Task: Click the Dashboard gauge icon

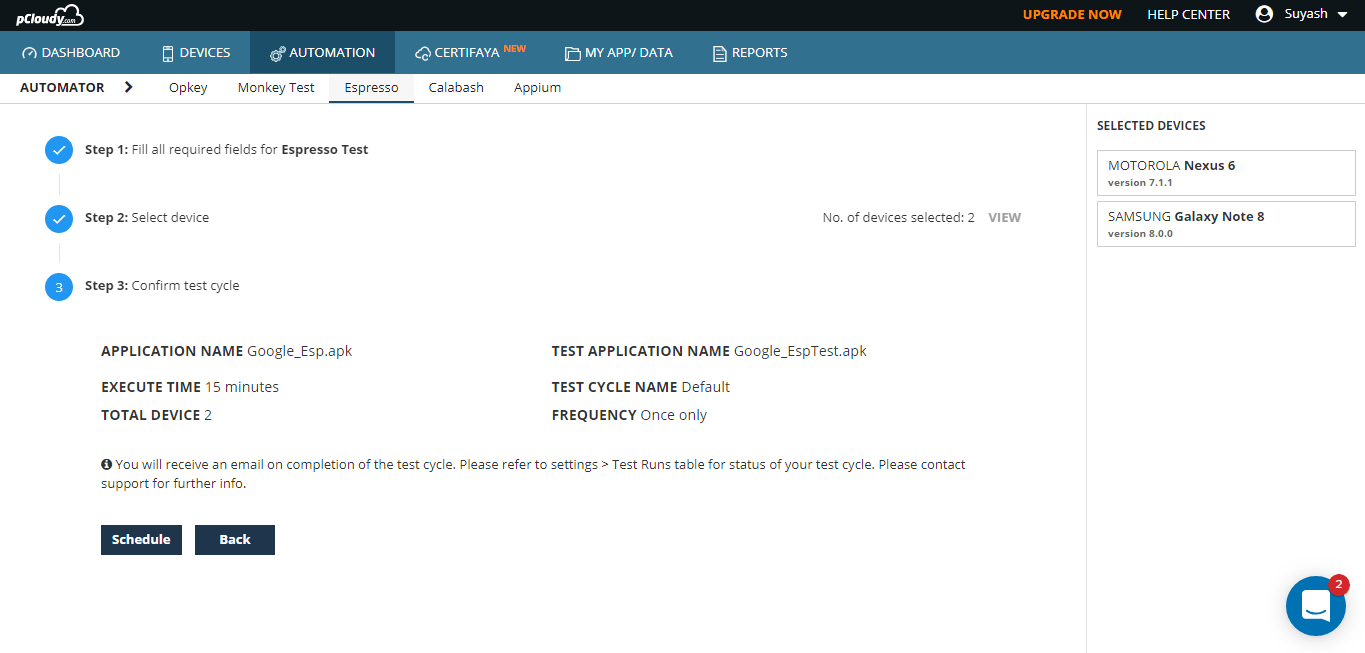Action: coord(29,53)
